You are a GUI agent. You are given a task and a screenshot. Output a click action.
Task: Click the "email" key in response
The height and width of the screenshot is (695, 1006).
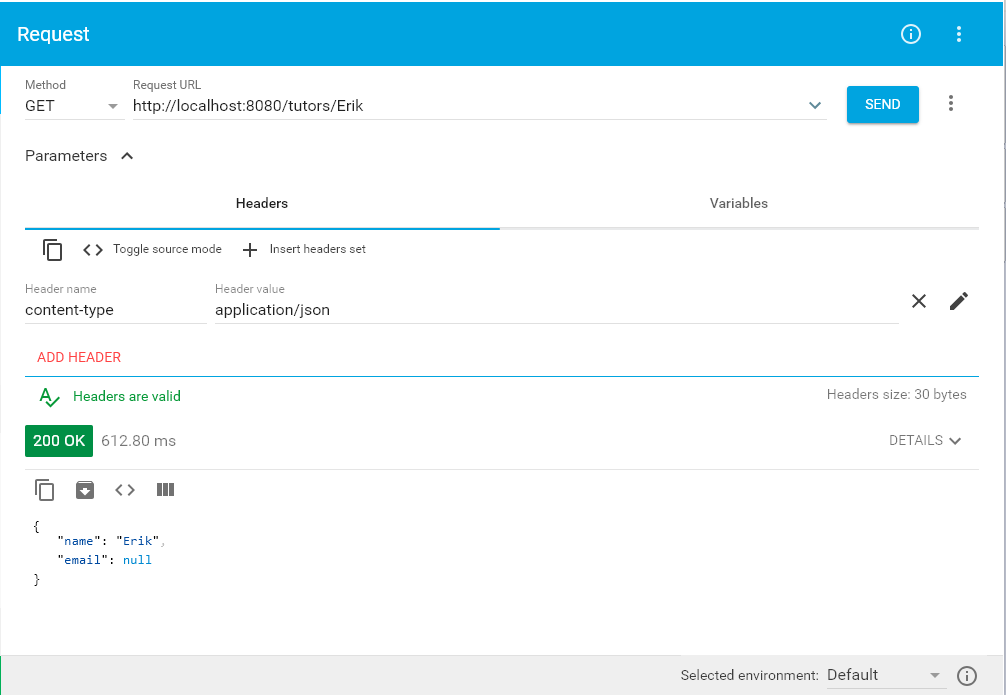click(x=82, y=560)
